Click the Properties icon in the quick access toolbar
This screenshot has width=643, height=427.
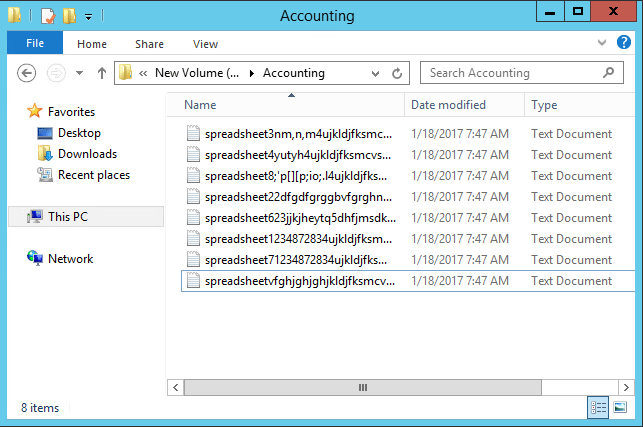[x=47, y=16]
